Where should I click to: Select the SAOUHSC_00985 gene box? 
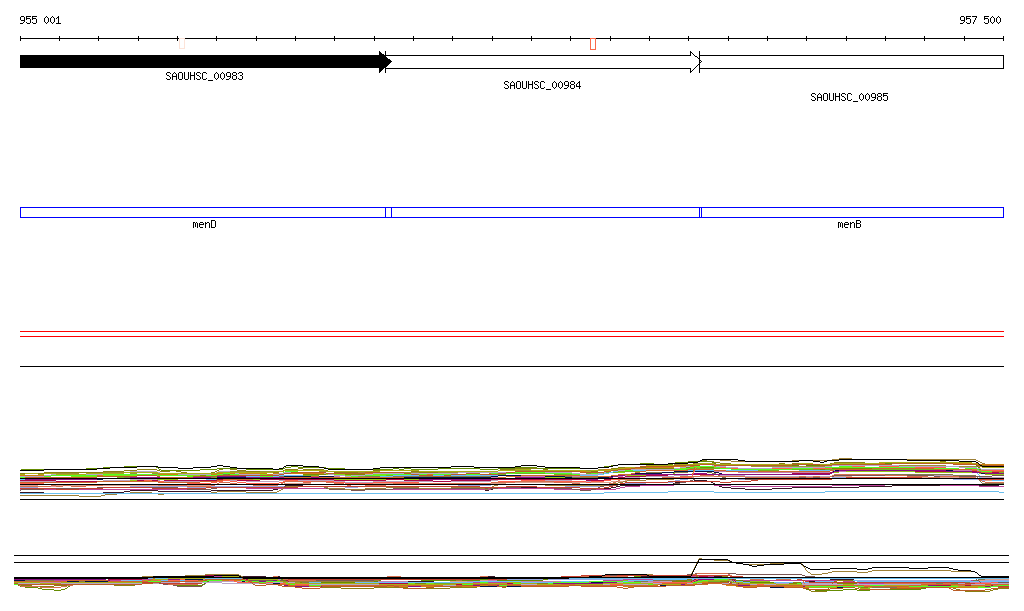pyautogui.click(x=850, y=62)
